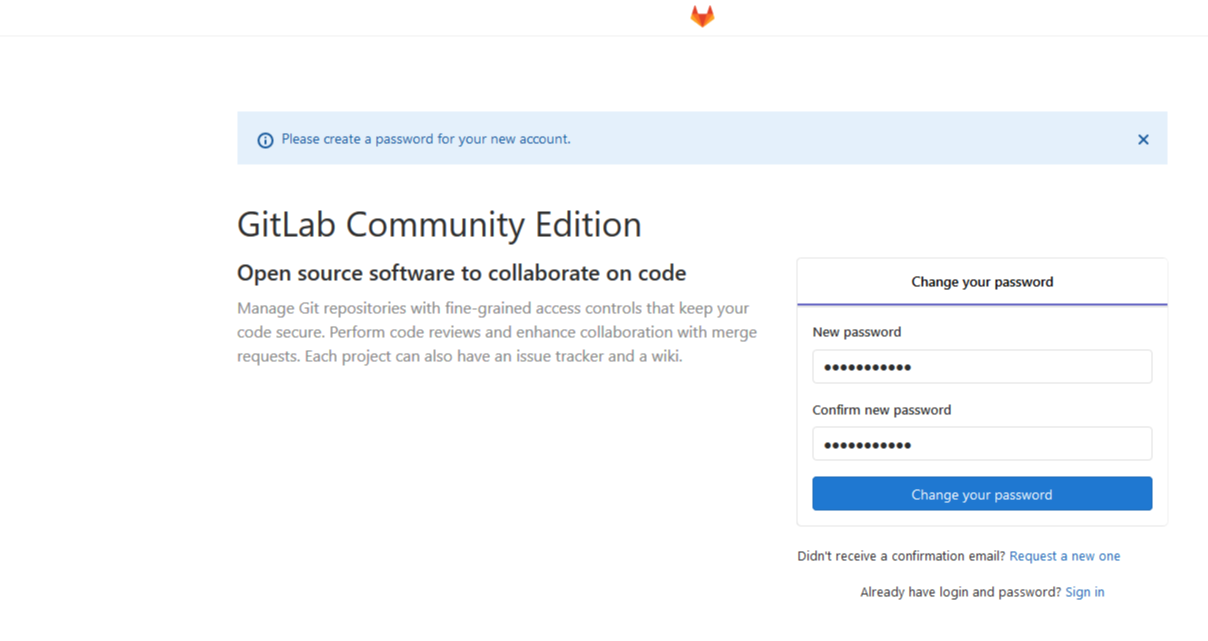The image size is (1208, 641).
Task: Click the Manage Git repositories description paragraph
Action: pos(497,332)
